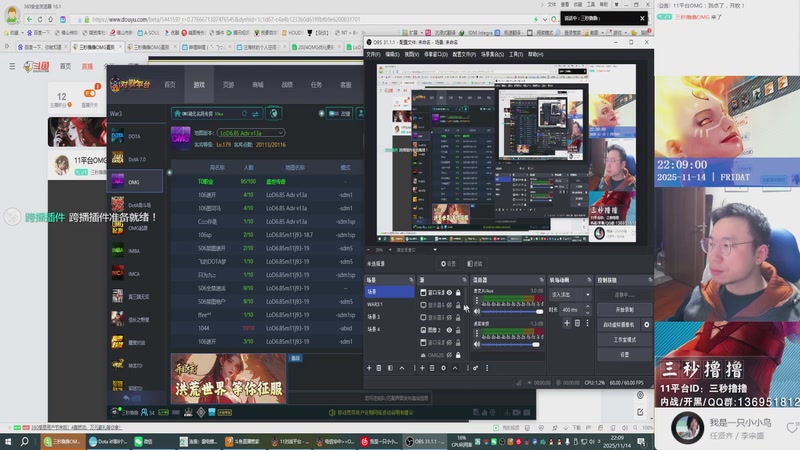Move scene up with arrow icon
The height and width of the screenshot is (450, 800).
pyautogui.click(x=402, y=368)
